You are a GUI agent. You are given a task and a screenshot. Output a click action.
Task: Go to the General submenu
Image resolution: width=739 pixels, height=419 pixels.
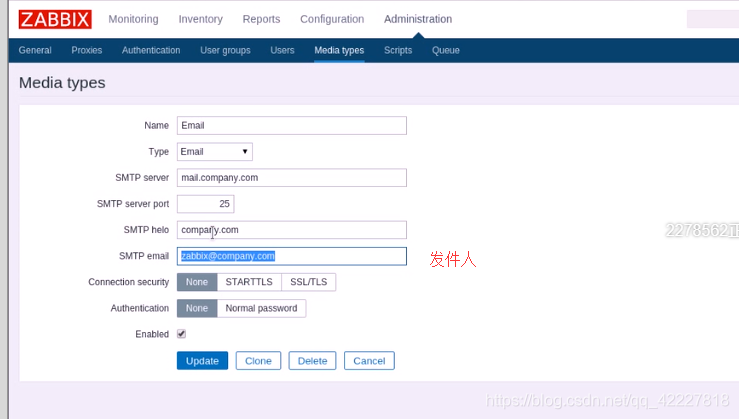click(35, 50)
